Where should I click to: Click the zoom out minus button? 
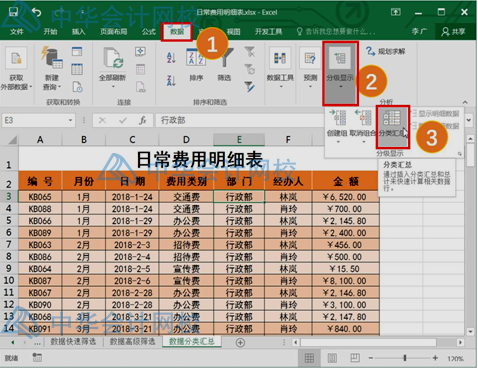click(x=371, y=358)
